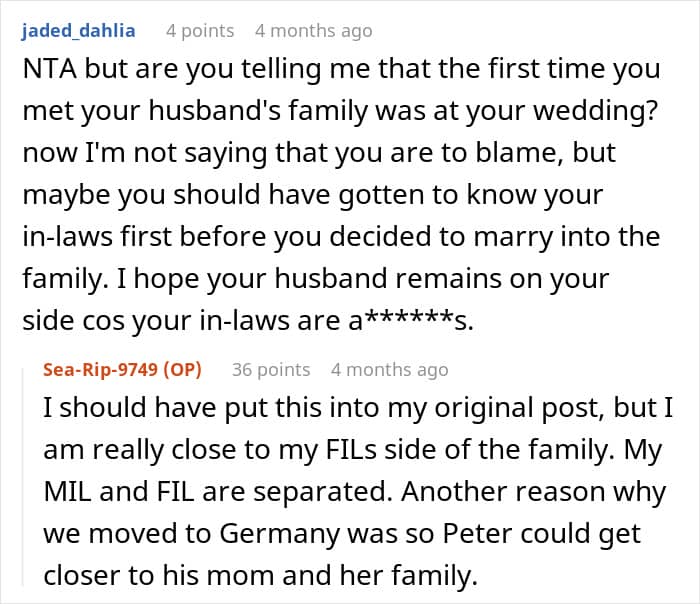Click the '4 points' score on top comment

(x=200, y=31)
